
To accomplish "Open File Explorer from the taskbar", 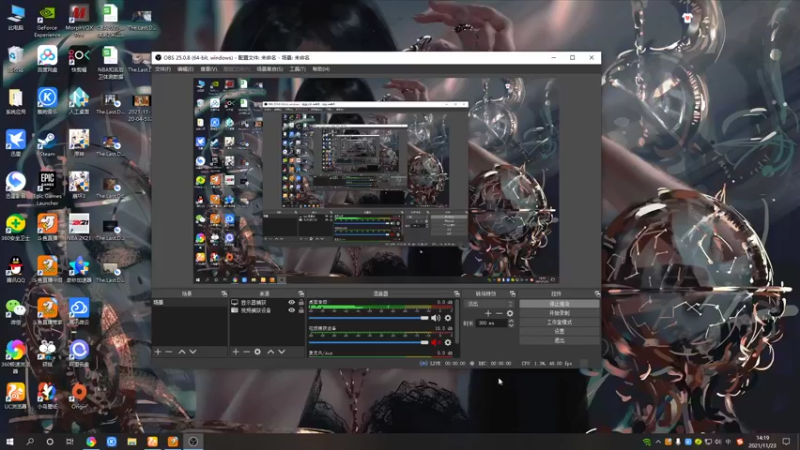I will point(132,441).
